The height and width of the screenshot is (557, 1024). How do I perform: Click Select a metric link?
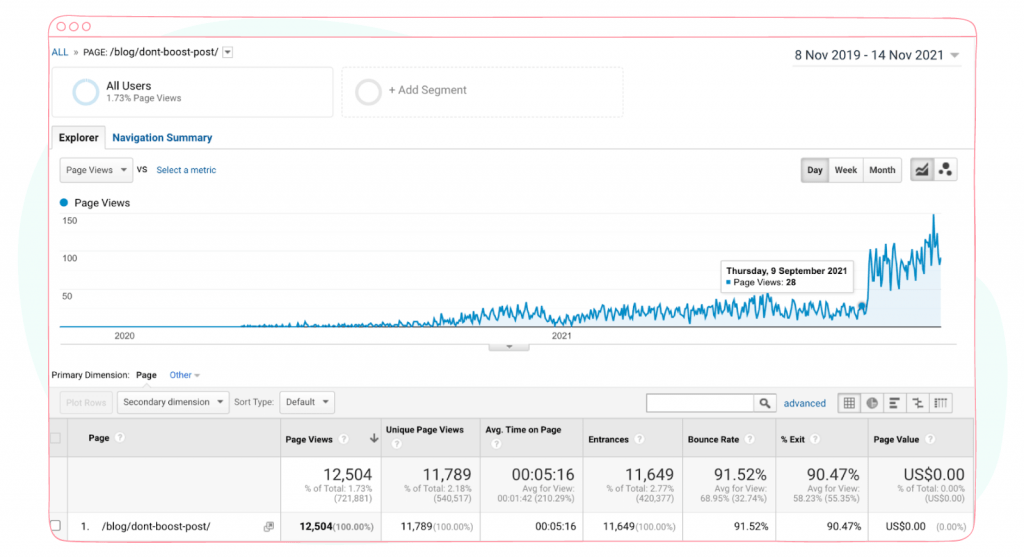point(186,170)
